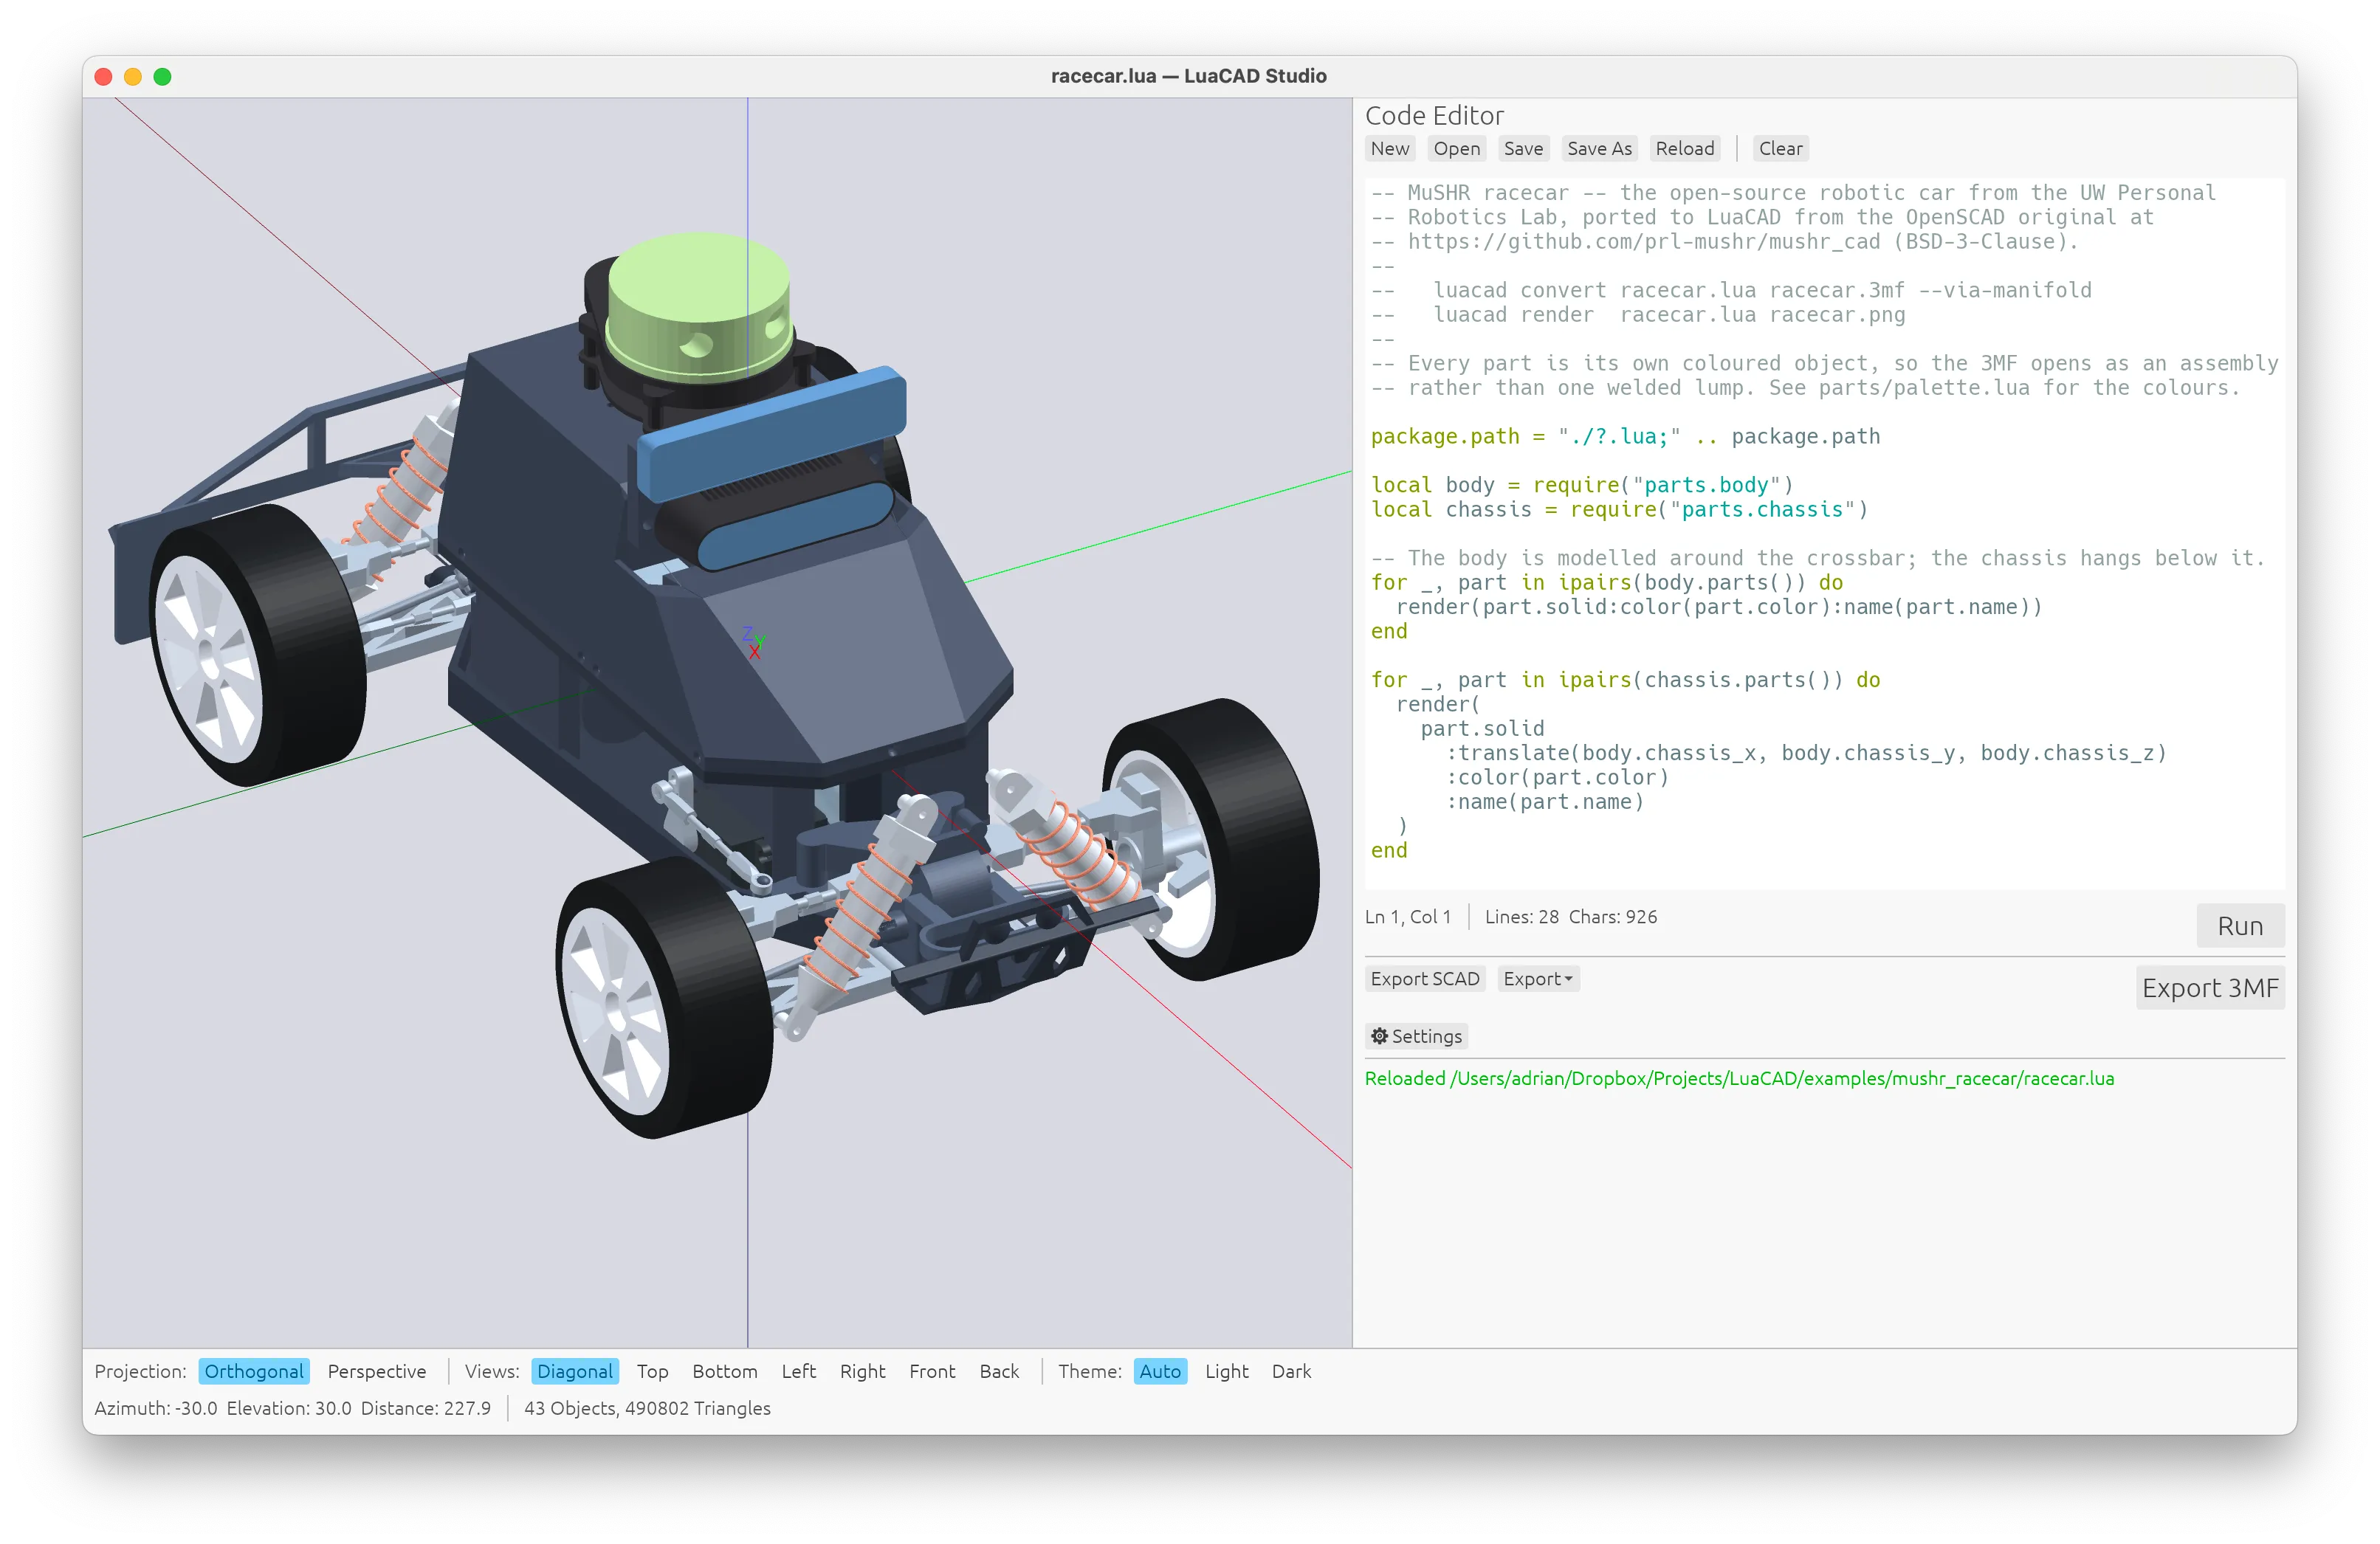Viewport: 2380px width, 1544px height.
Task: Click the 'local chassis = require' line
Action: pyautogui.click(x=1619, y=510)
